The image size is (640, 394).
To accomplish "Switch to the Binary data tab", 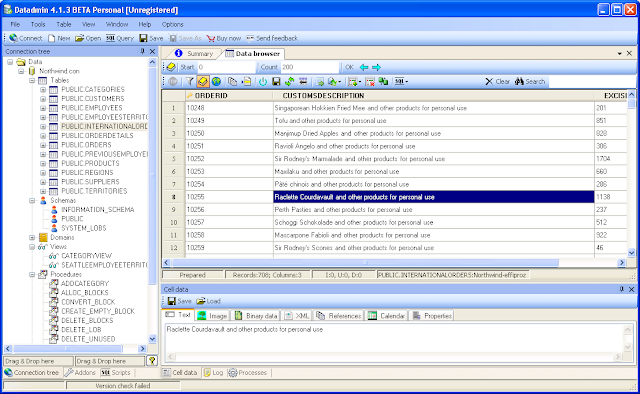I will click(257, 316).
